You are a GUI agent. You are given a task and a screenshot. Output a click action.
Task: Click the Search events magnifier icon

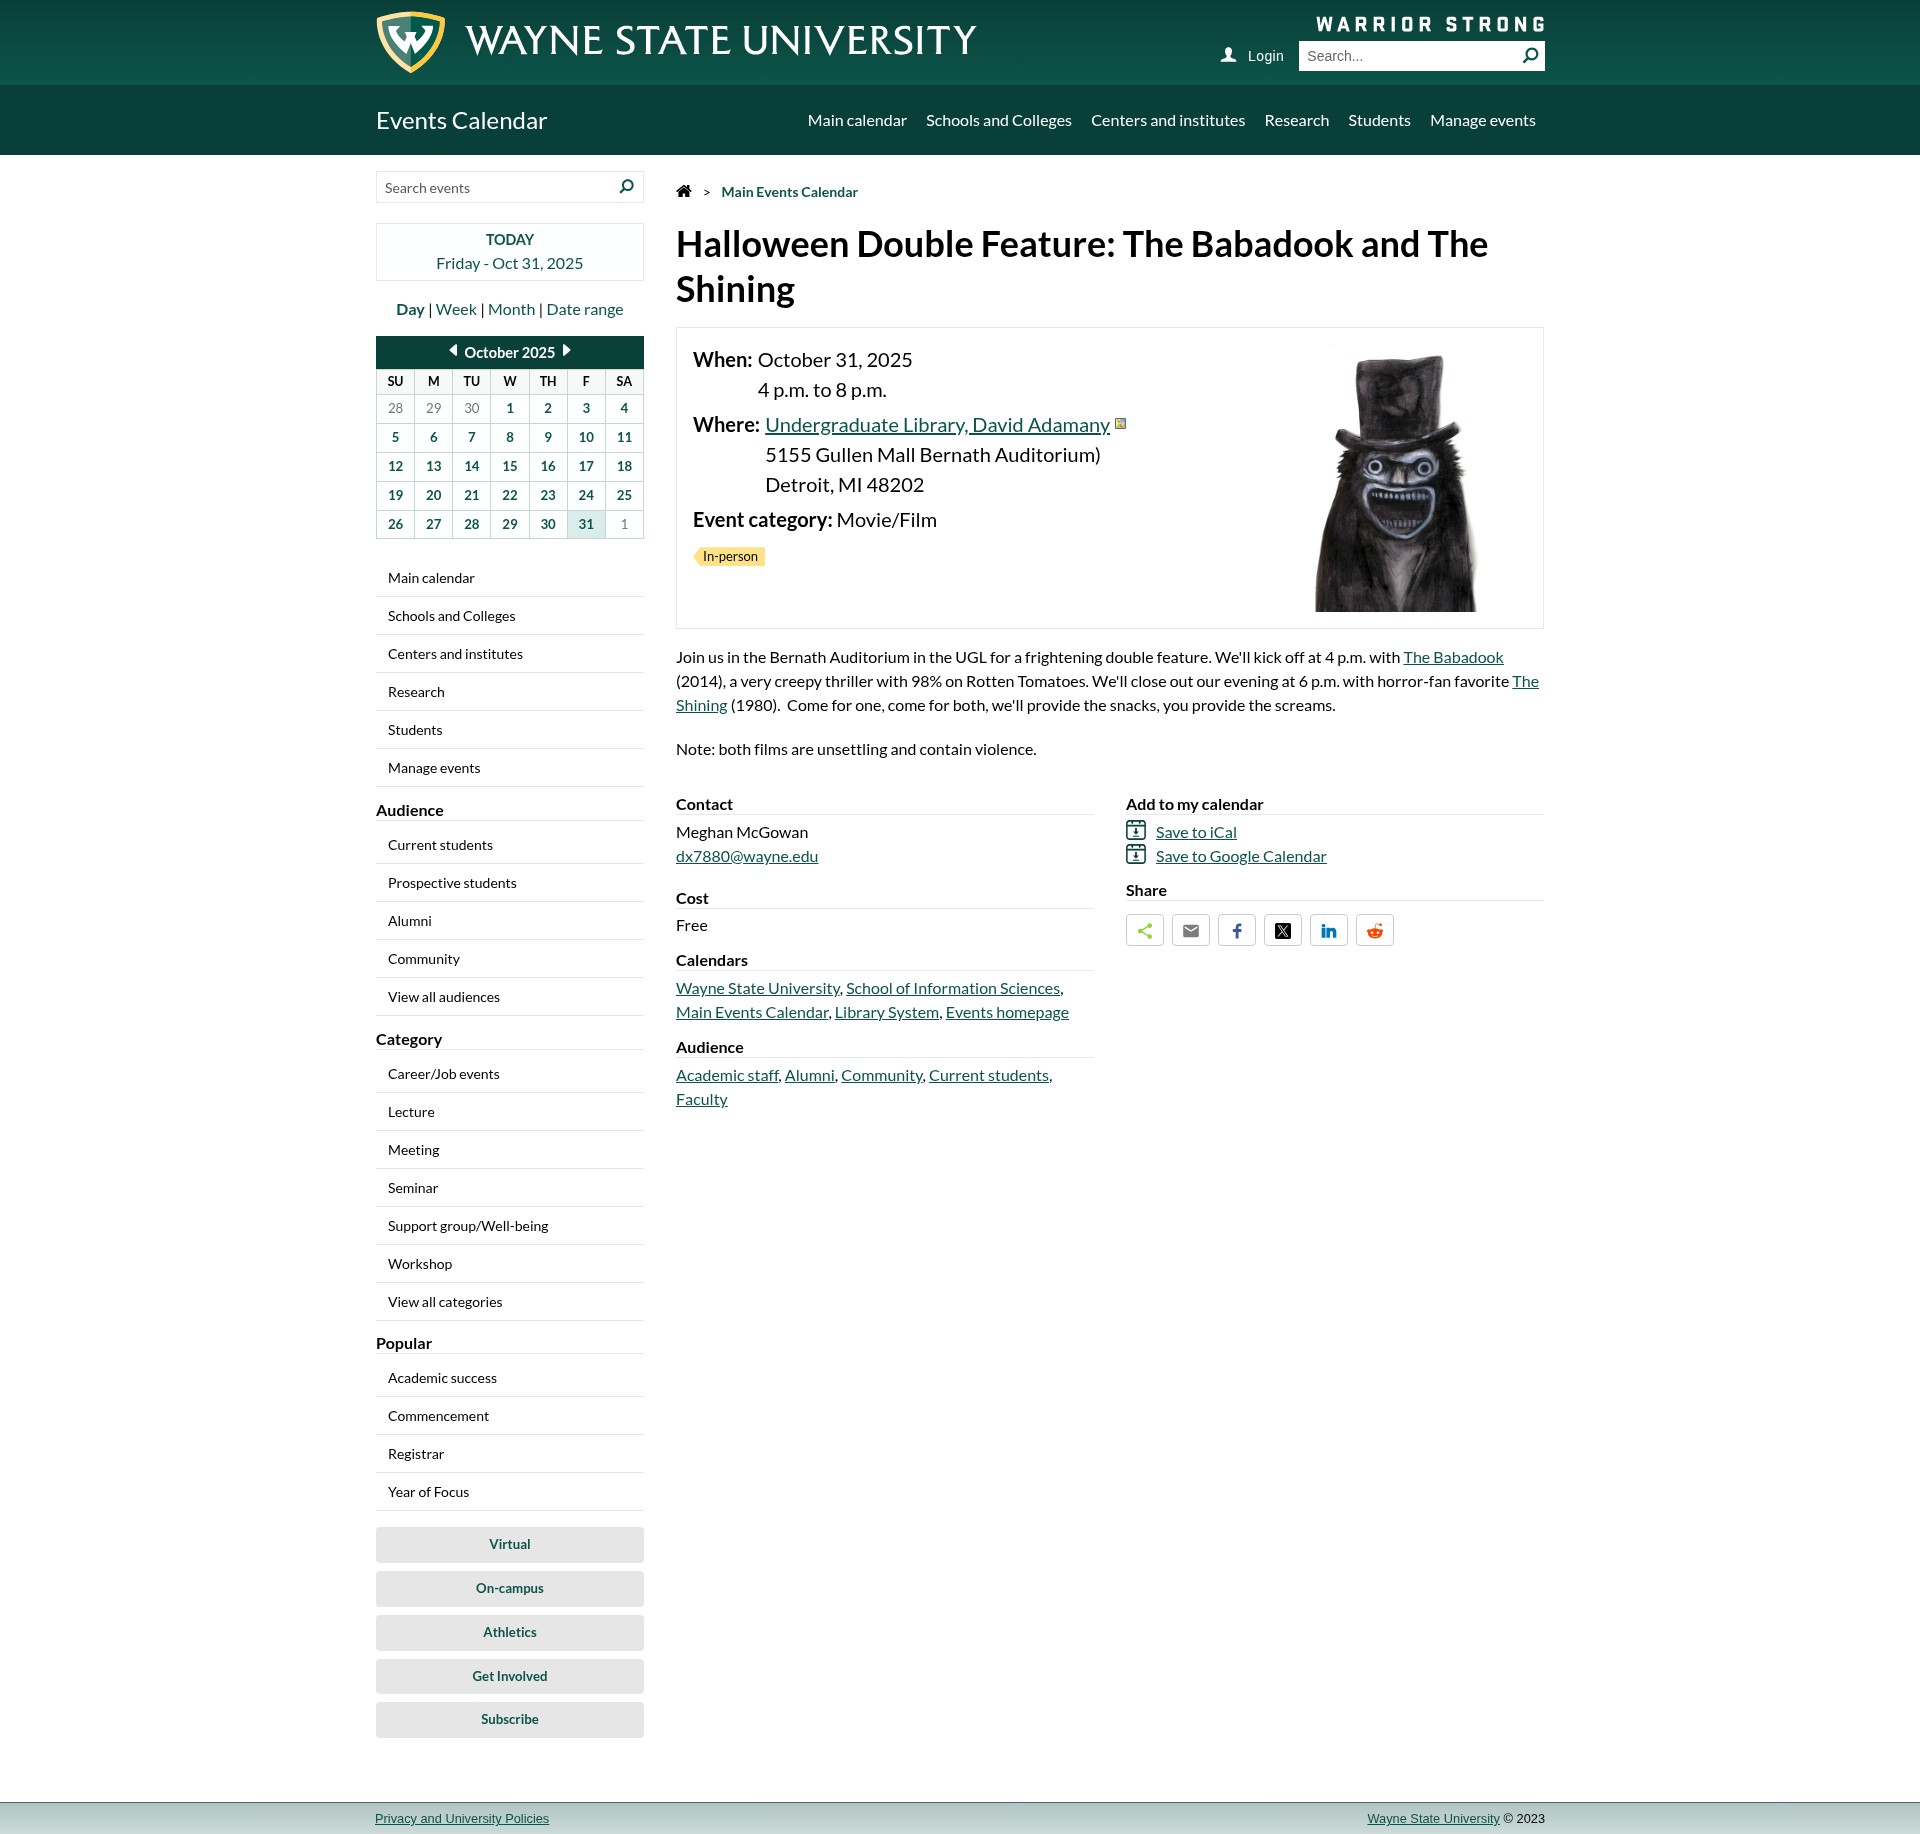(626, 187)
